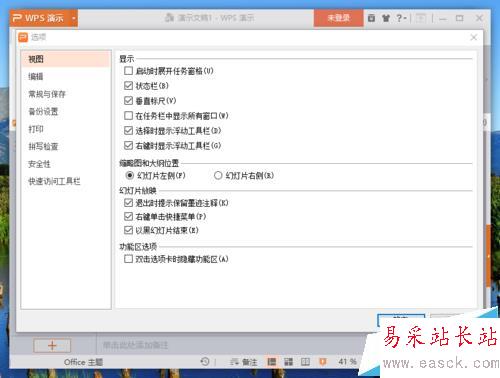Toggle the 备注 notes button in status bar
The image size is (500, 378).
(244, 362)
